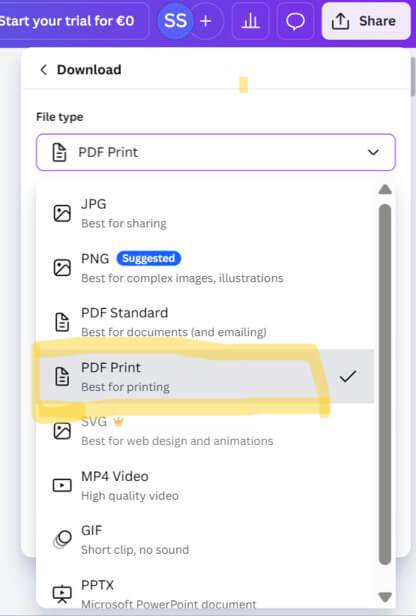
Task: Click the plus icon to add collaborators
Action: (x=205, y=21)
